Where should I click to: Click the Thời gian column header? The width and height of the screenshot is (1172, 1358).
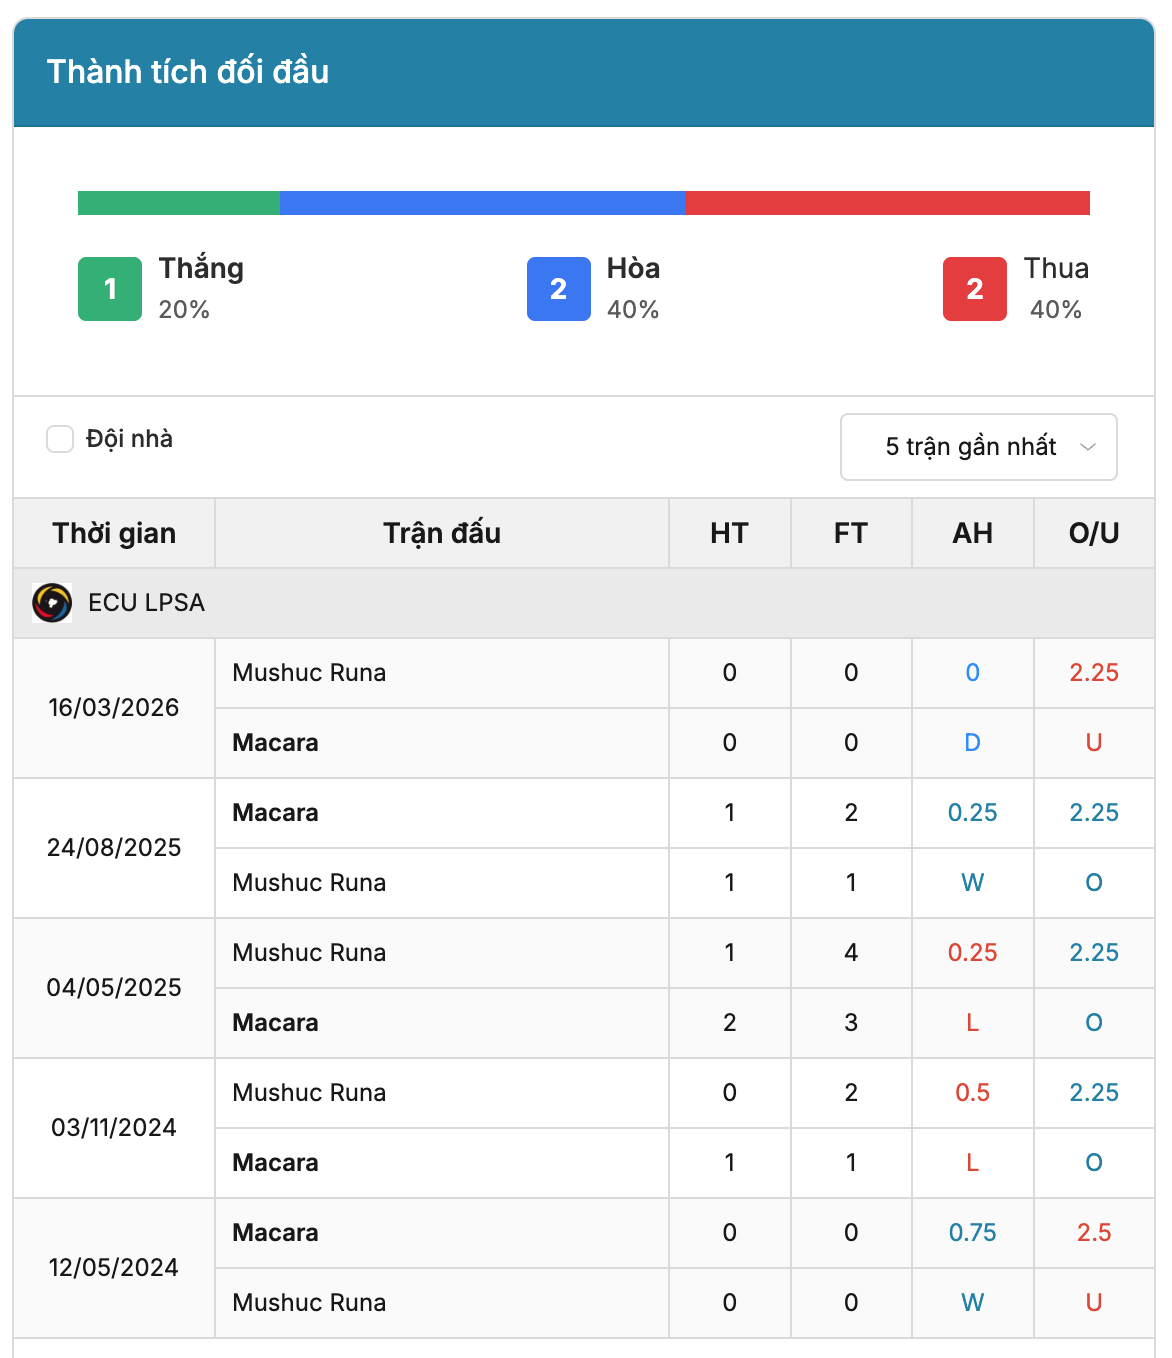(114, 533)
